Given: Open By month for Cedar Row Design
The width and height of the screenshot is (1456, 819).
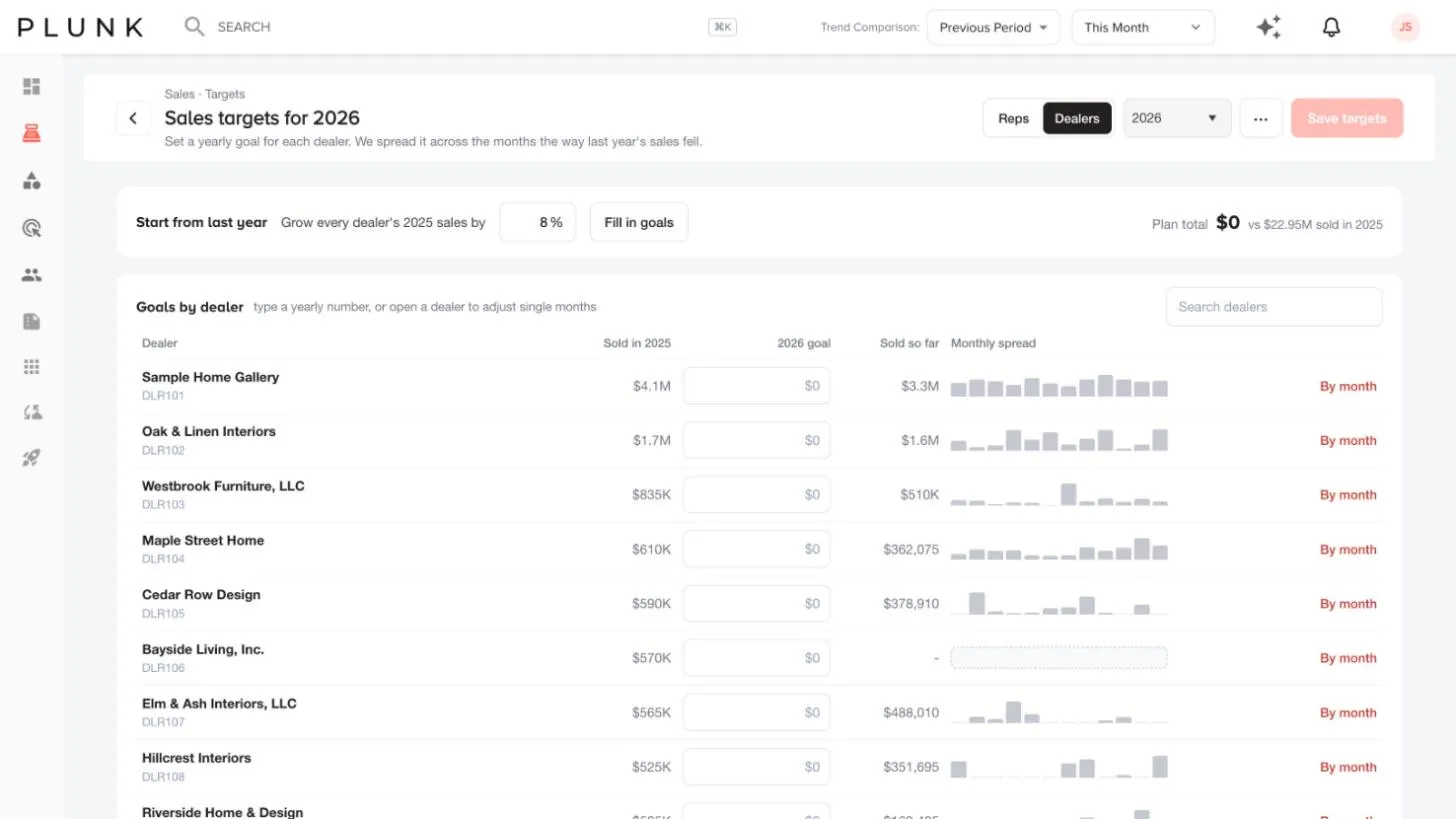Looking at the screenshot, I should [1348, 603].
